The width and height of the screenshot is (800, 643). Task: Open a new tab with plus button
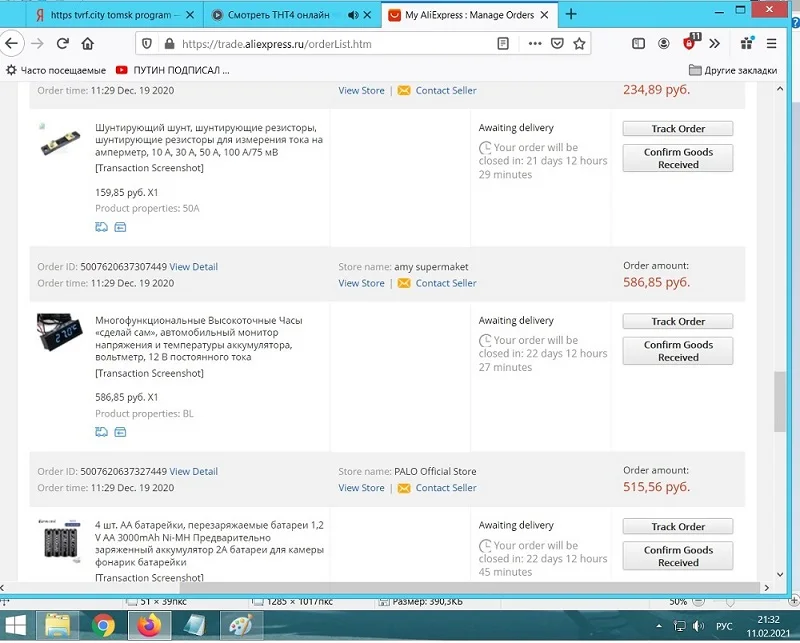[571, 14]
